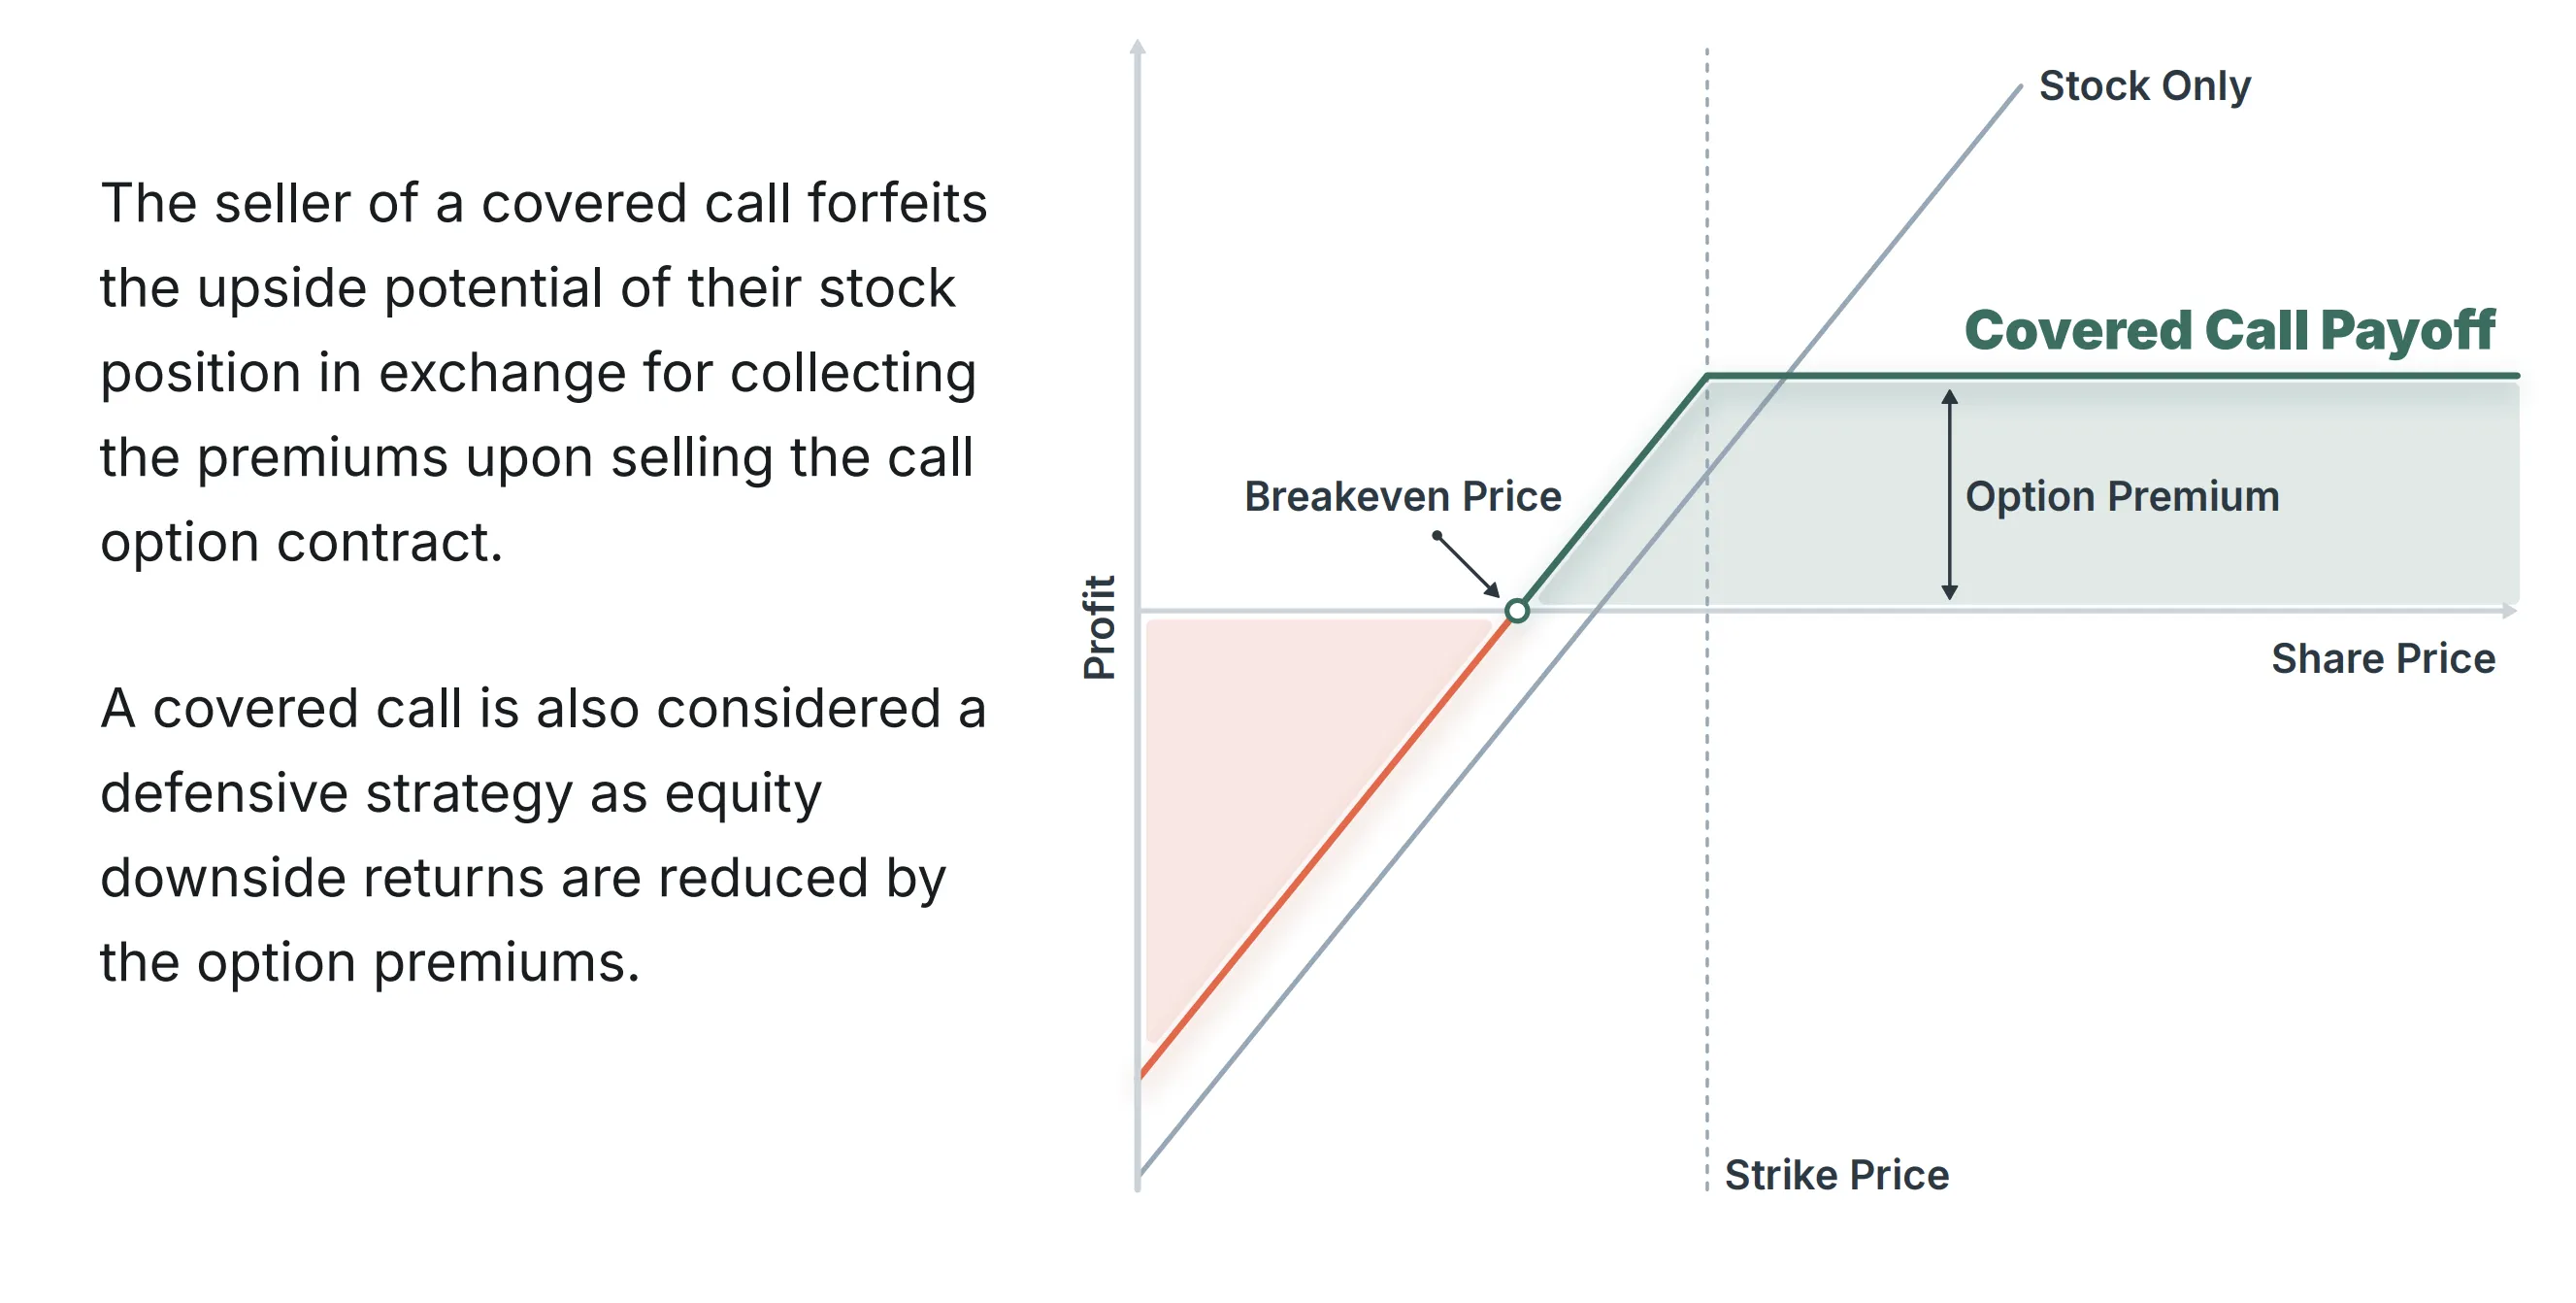Viewport: 2576px width, 1303px height.
Task: Click the Option Premium double-headed arrow
Action: coord(1949,494)
